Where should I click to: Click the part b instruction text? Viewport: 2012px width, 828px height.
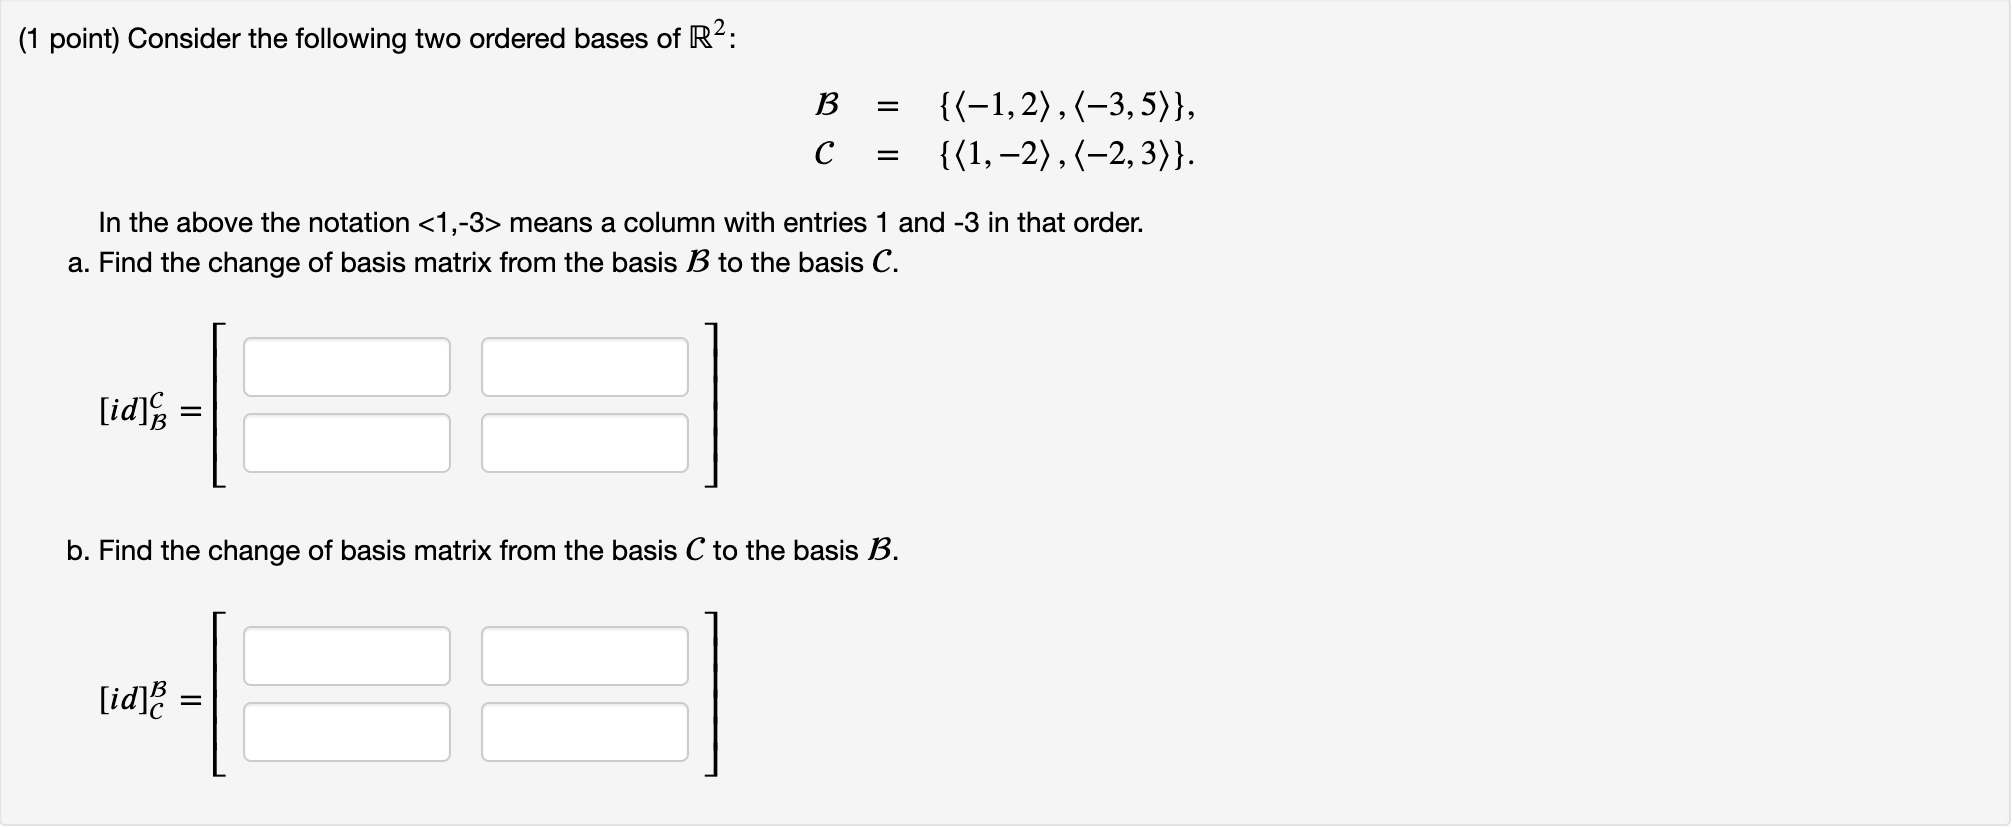(x=480, y=549)
